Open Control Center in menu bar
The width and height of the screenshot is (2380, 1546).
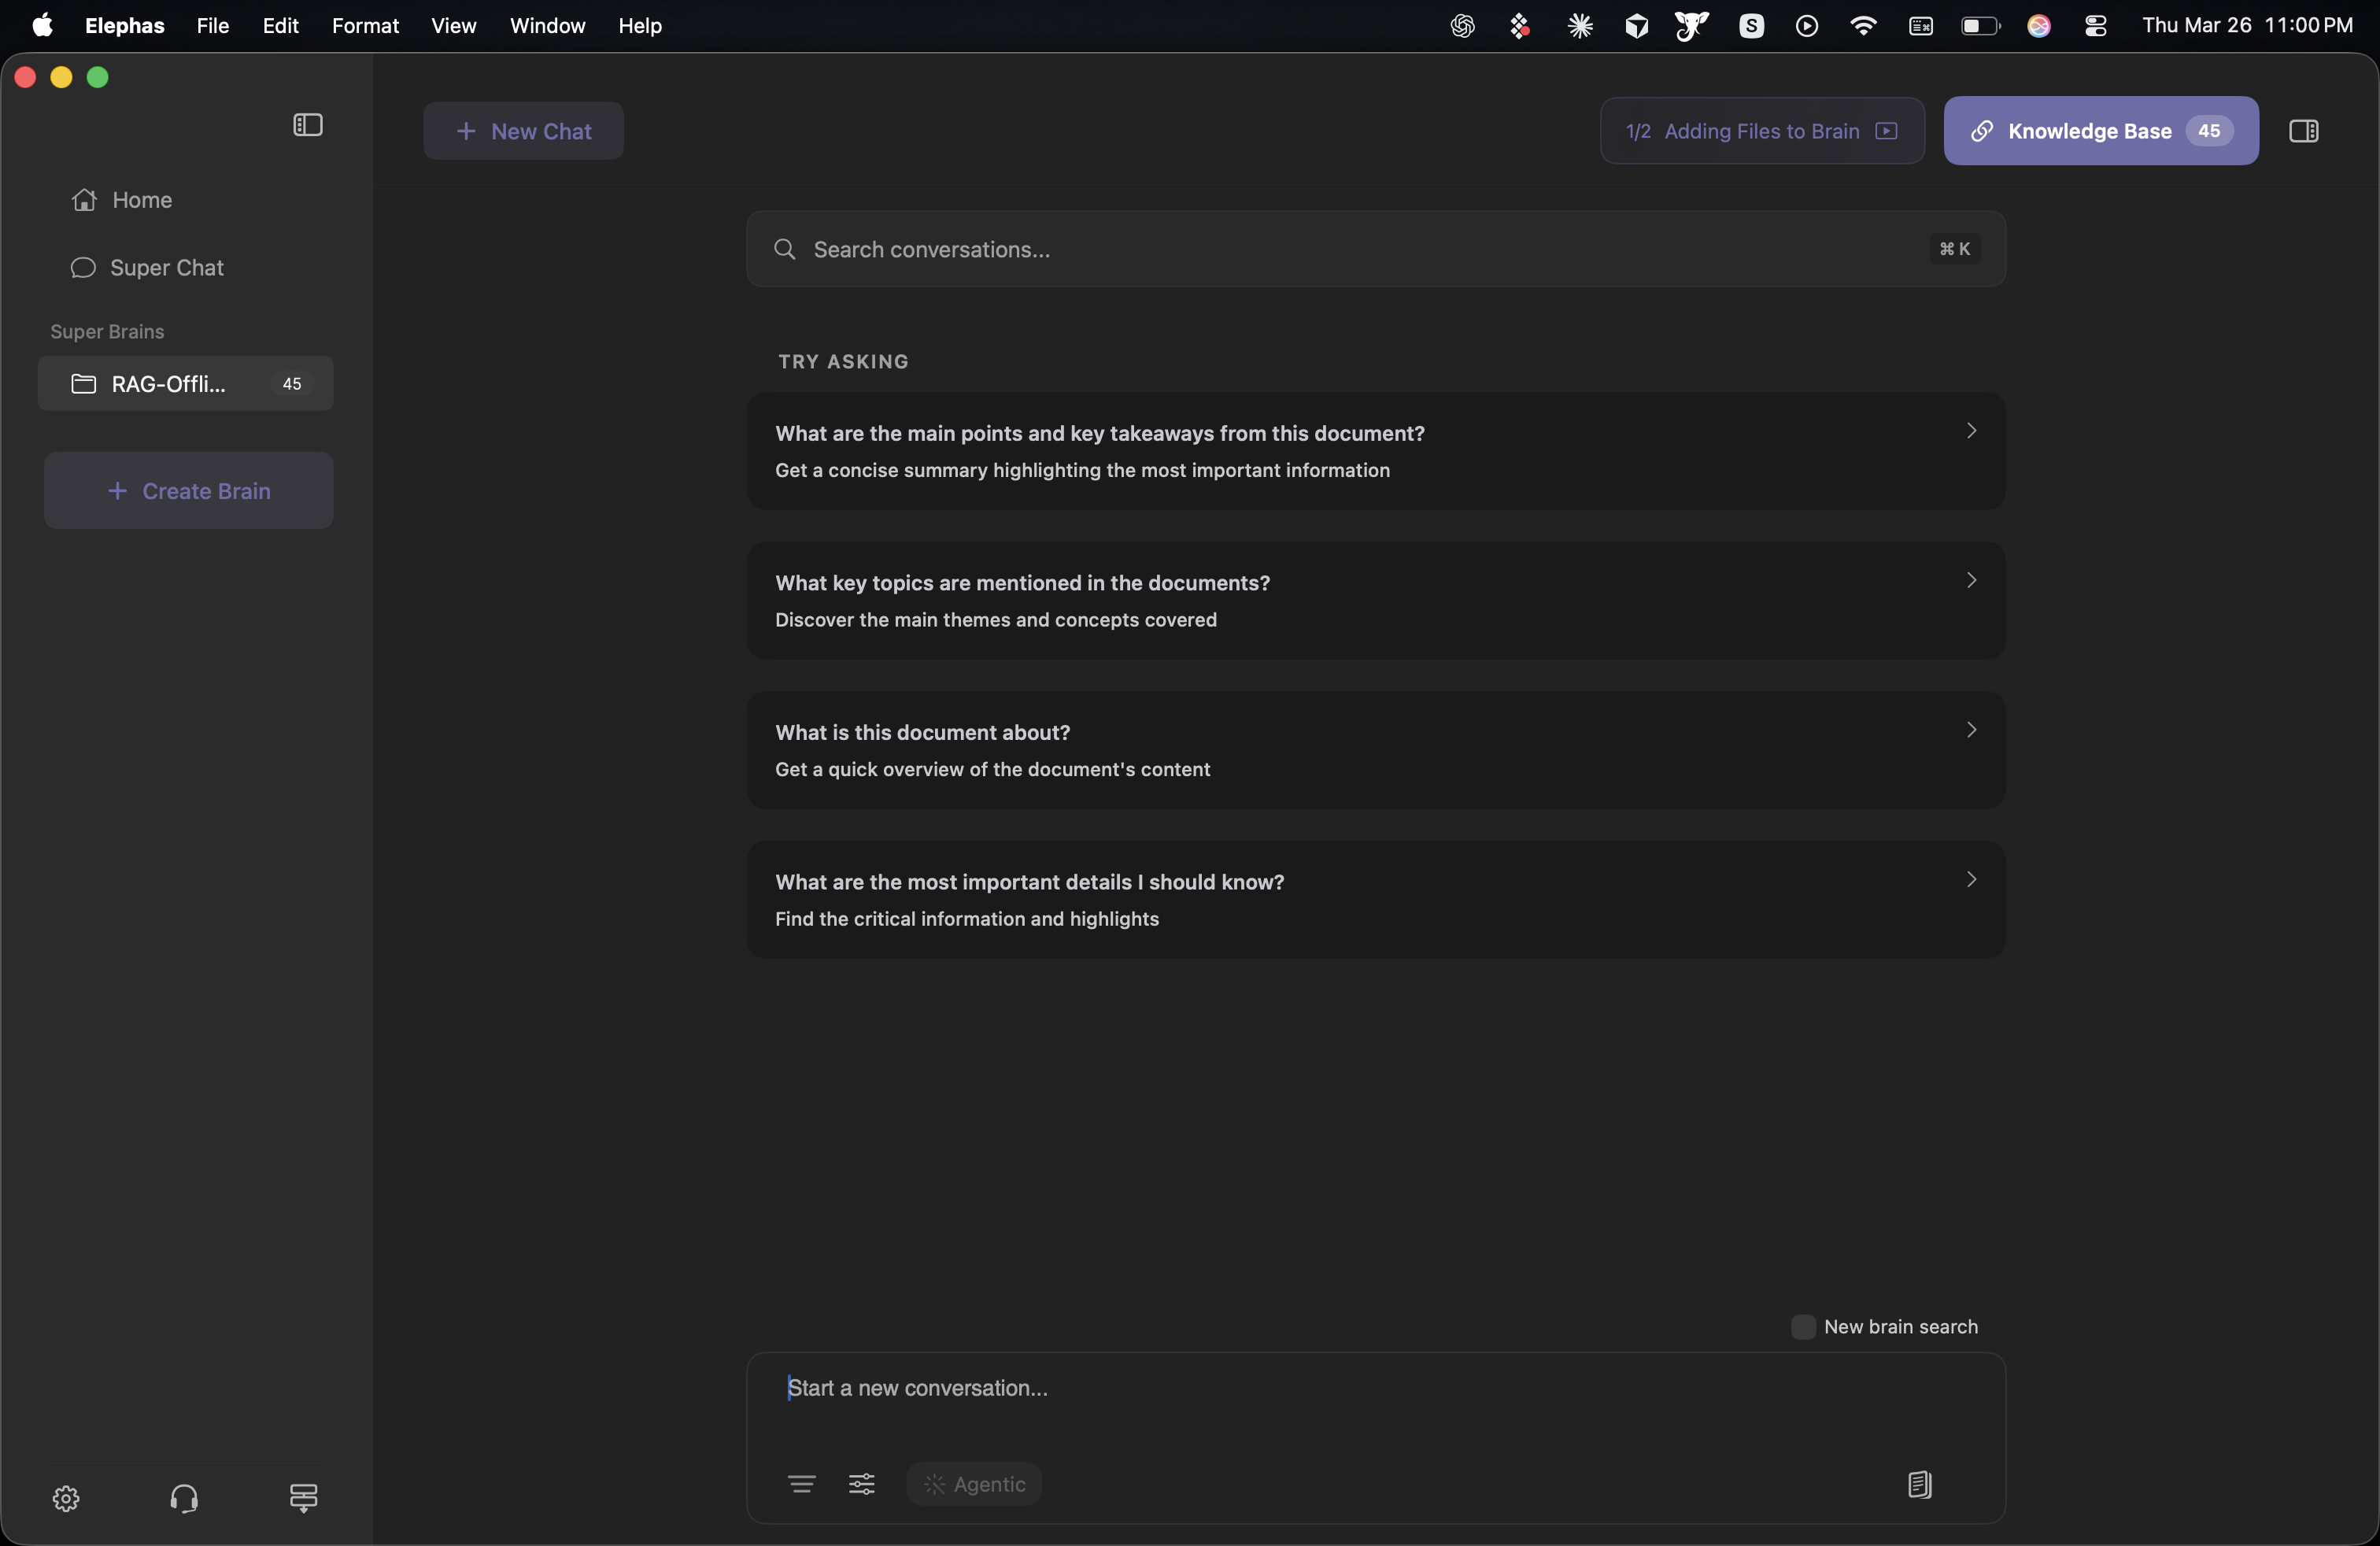pyautogui.click(x=2096, y=26)
